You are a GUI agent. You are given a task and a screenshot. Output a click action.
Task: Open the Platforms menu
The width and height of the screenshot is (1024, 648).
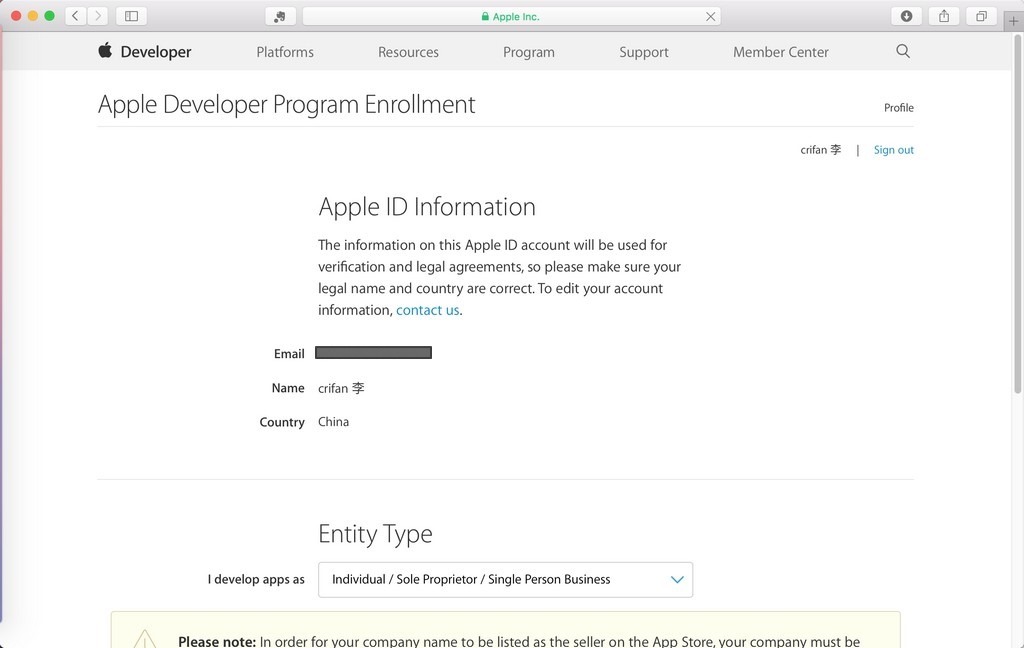coord(285,52)
